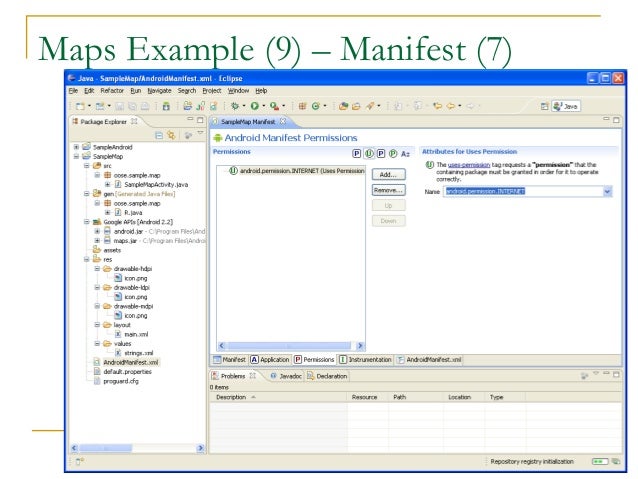Click the Run External Tools icon

click(x=275, y=106)
